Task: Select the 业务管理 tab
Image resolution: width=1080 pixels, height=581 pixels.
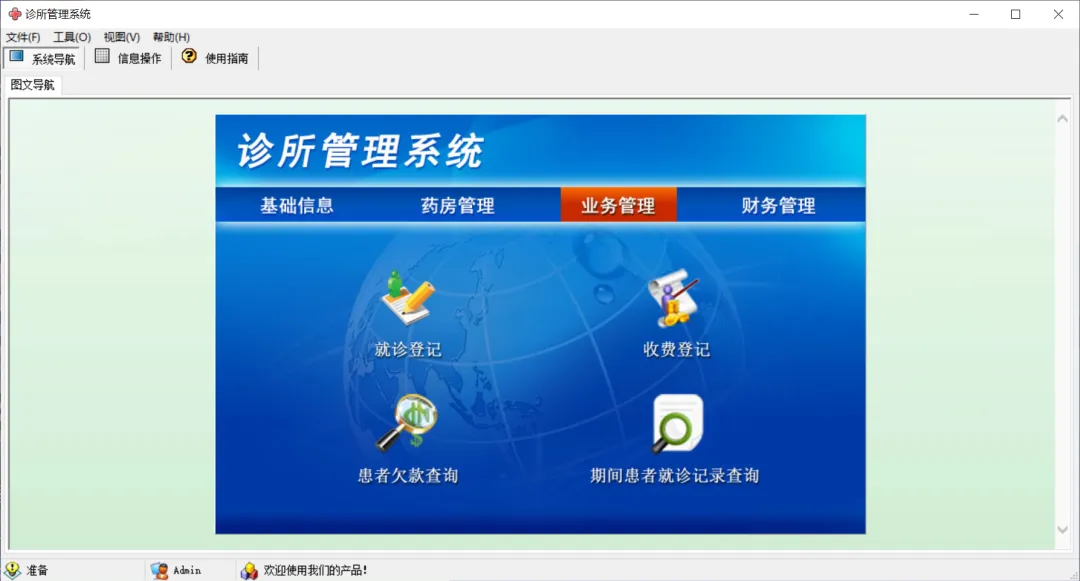Action: 619,205
